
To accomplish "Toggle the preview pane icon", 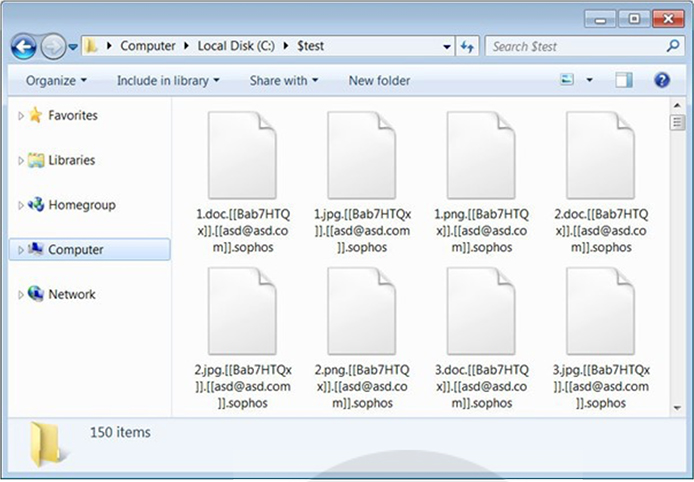I will click(624, 80).
